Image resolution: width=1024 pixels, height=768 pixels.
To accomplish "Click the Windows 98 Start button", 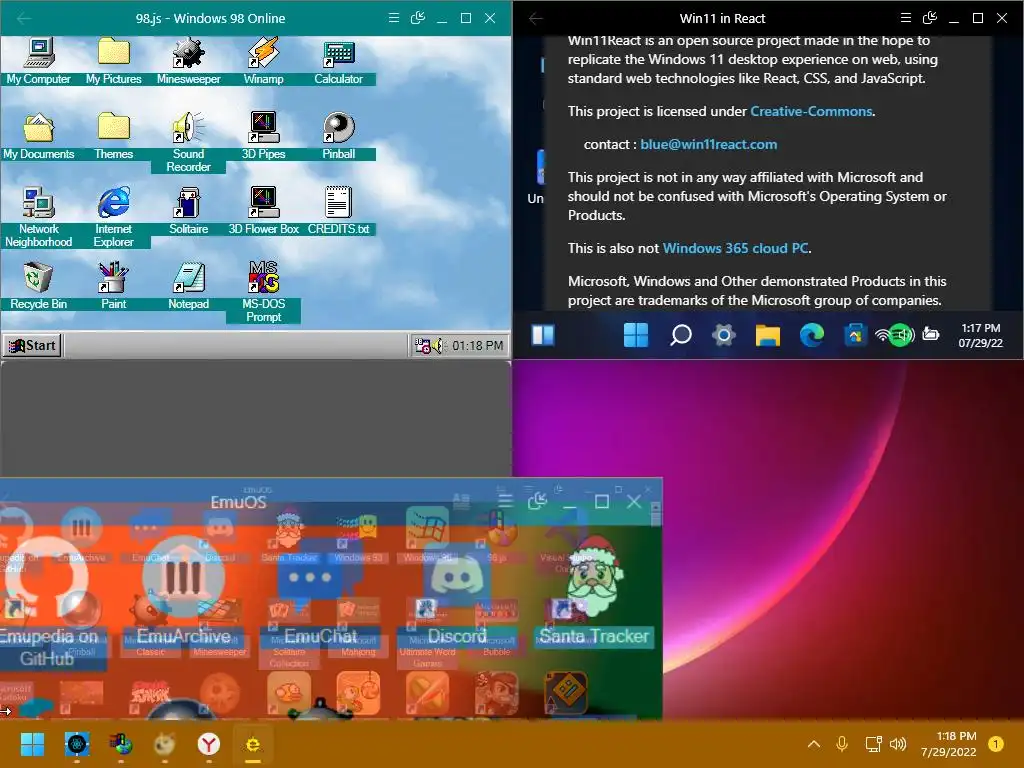I will tap(32, 345).
